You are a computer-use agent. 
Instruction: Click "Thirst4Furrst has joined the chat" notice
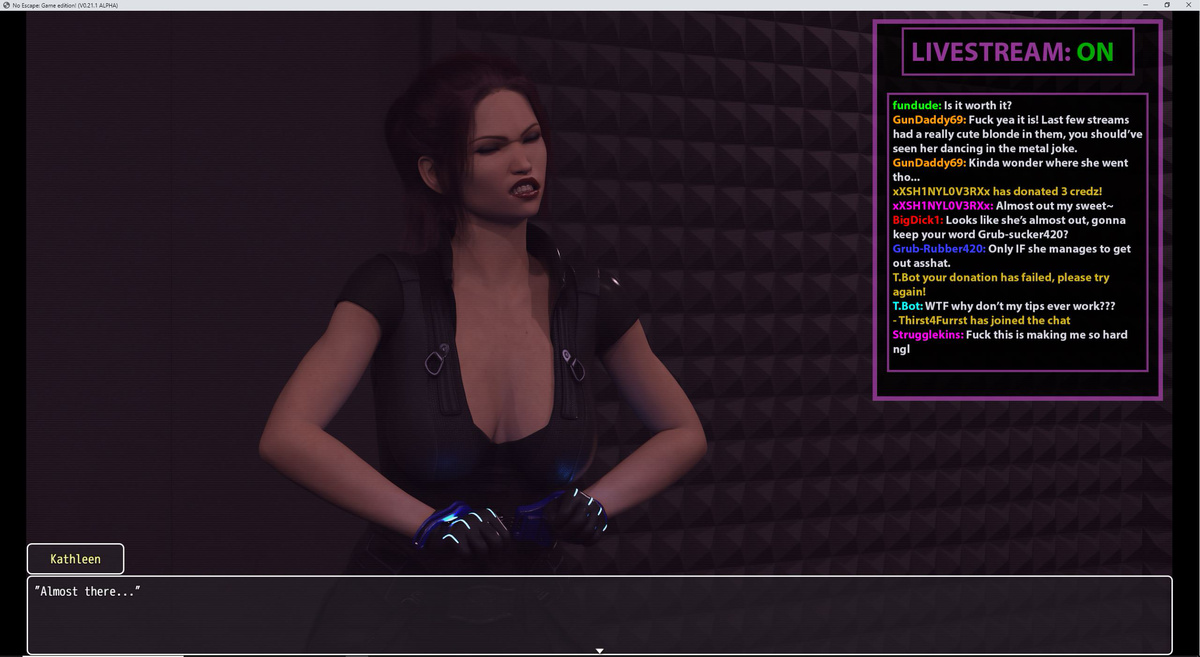(982, 321)
